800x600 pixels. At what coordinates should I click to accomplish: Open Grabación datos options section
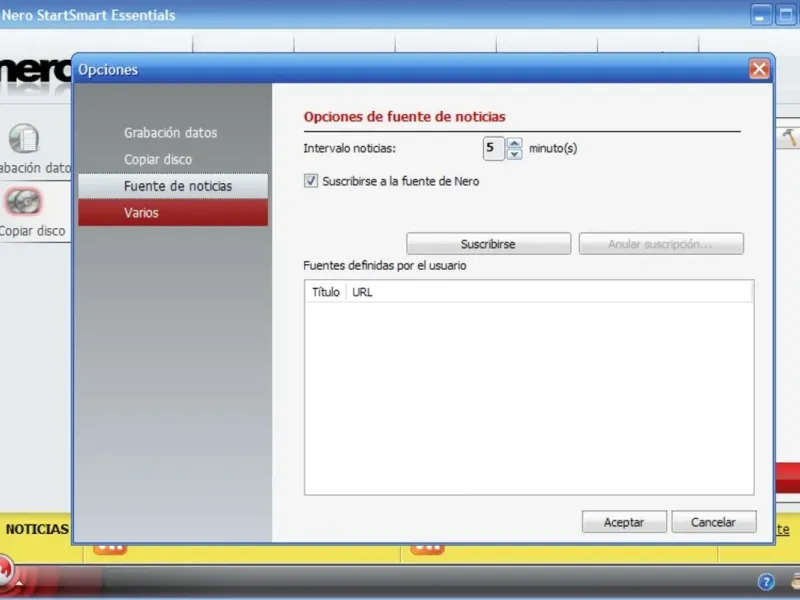coord(170,133)
